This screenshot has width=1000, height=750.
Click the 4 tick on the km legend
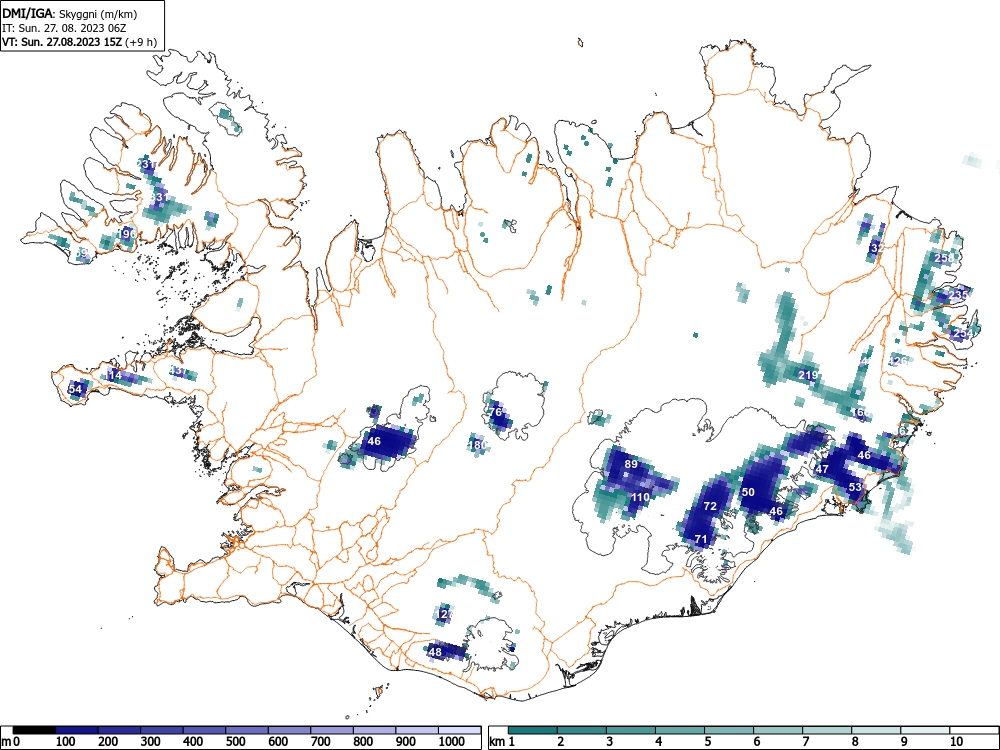click(659, 742)
